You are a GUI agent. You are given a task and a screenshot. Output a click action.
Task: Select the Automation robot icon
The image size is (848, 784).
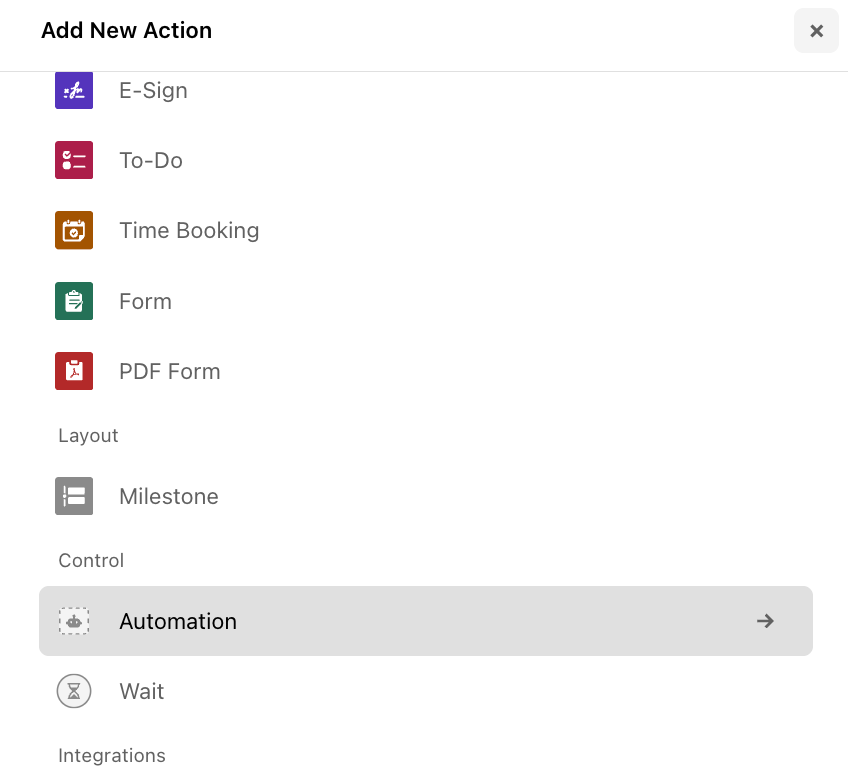click(74, 621)
